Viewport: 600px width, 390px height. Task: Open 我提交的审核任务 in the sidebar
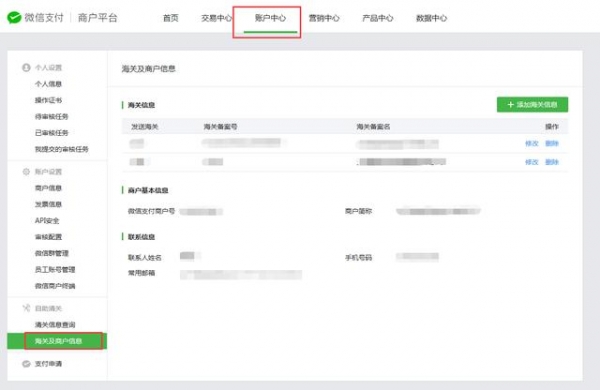pyautogui.click(x=62, y=149)
